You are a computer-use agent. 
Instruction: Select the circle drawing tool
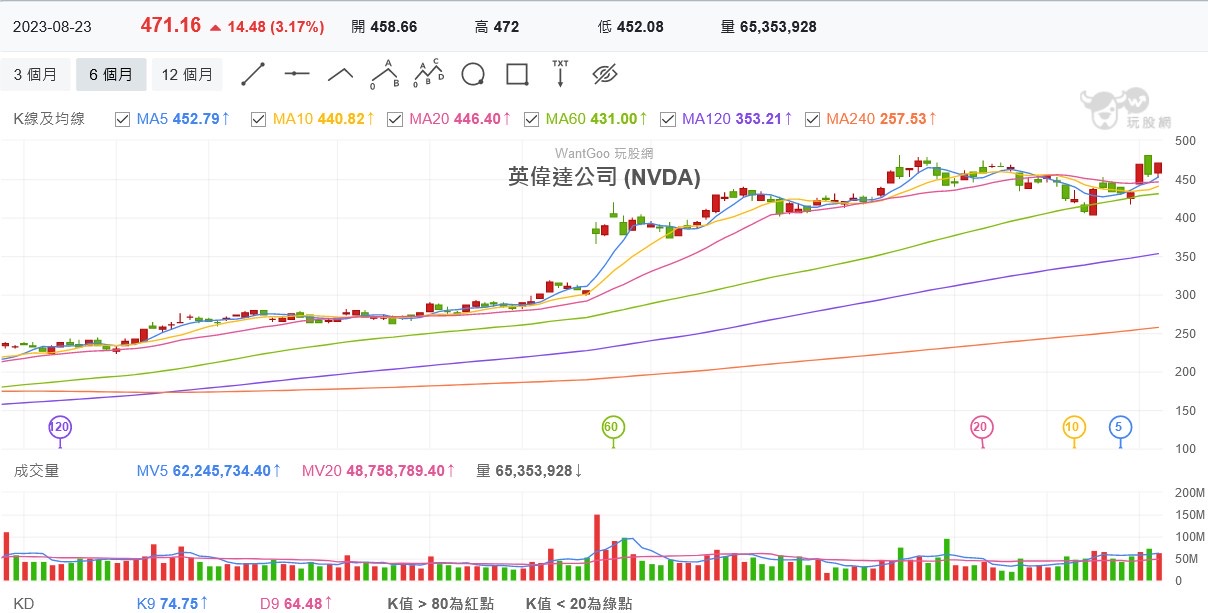473,75
